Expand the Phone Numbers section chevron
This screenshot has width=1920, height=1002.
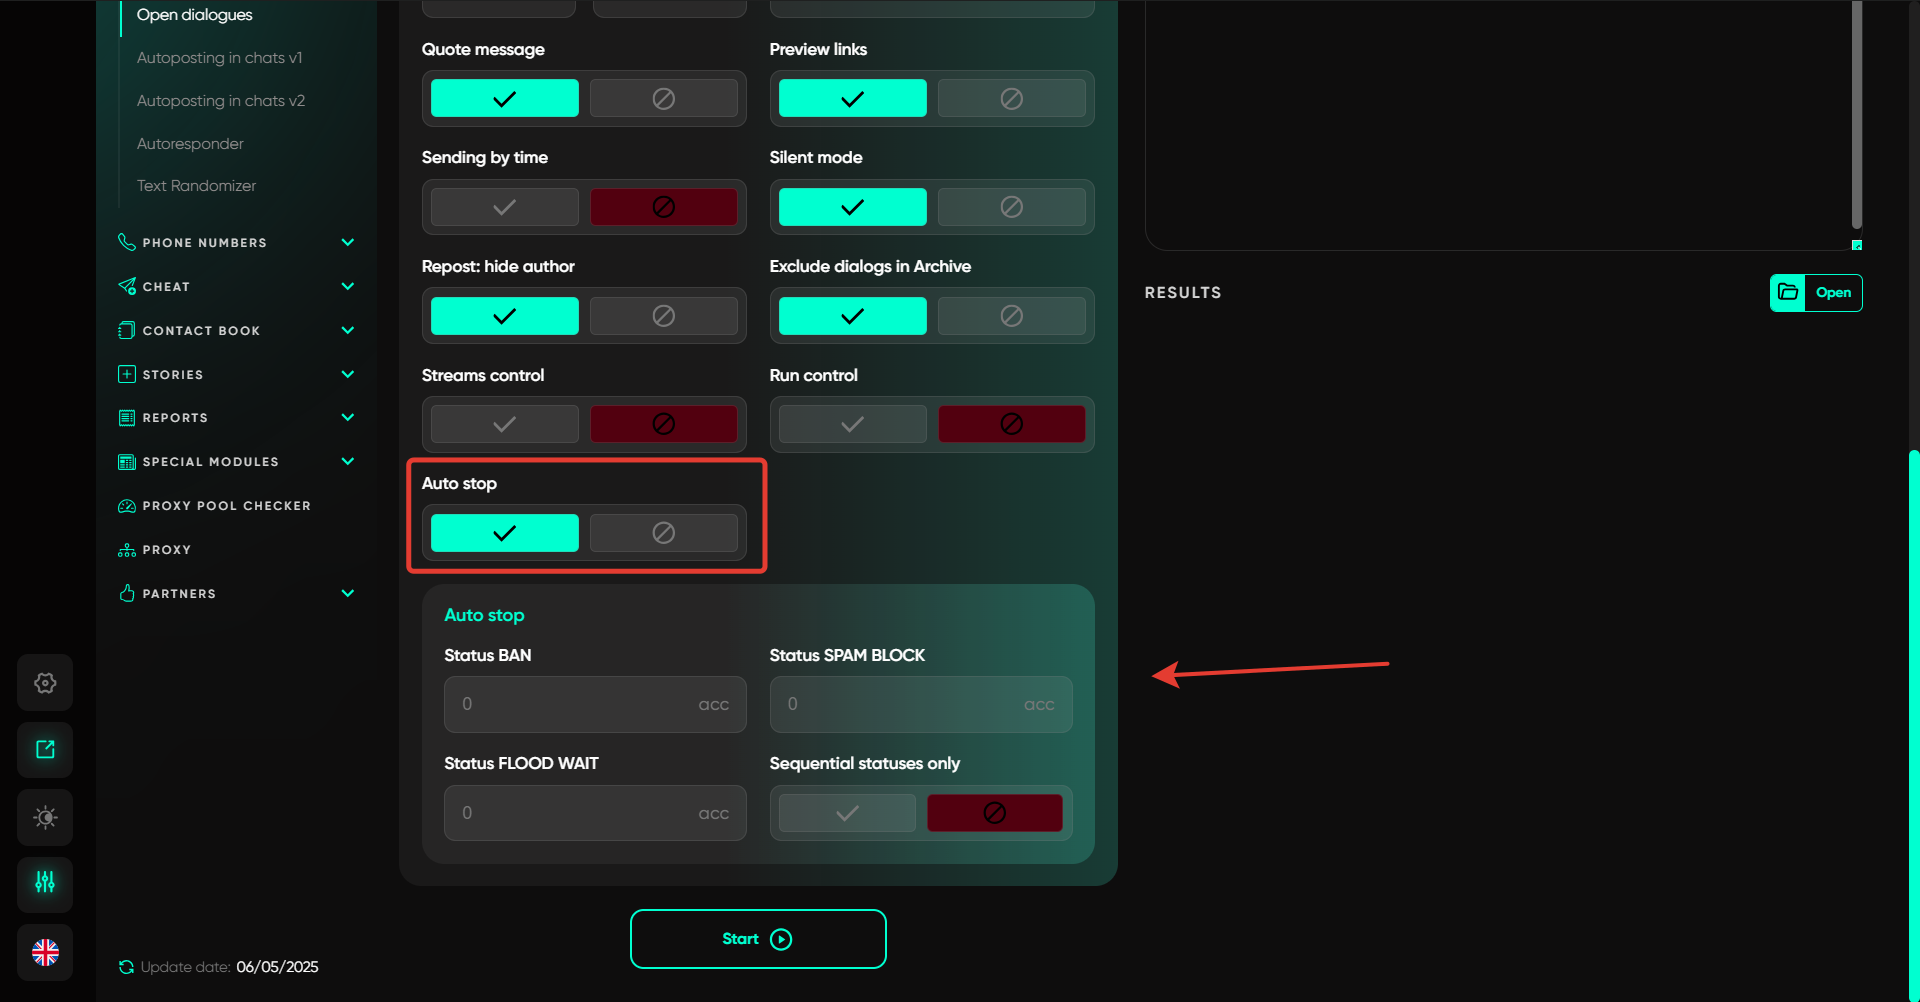(x=348, y=243)
